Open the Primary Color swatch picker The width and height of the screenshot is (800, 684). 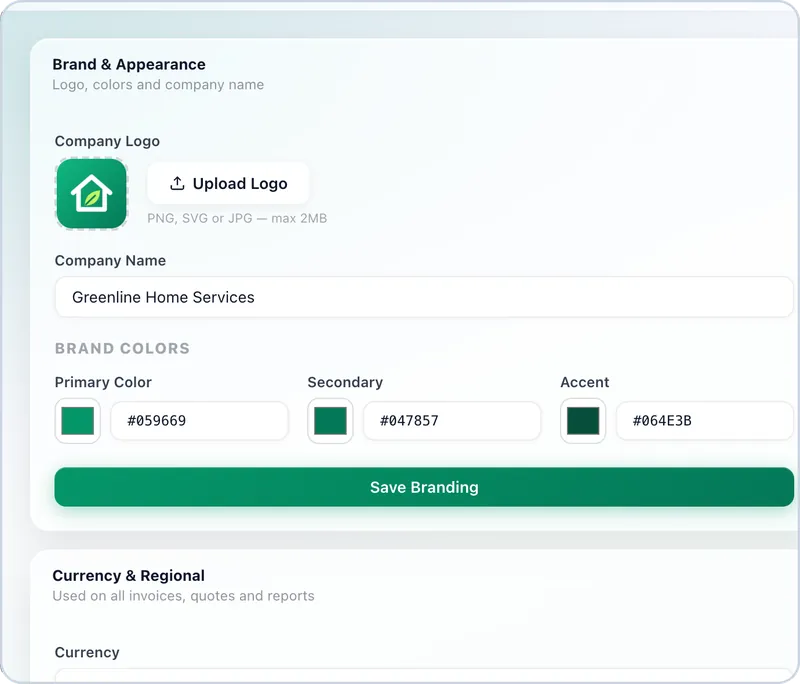click(x=78, y=421)
